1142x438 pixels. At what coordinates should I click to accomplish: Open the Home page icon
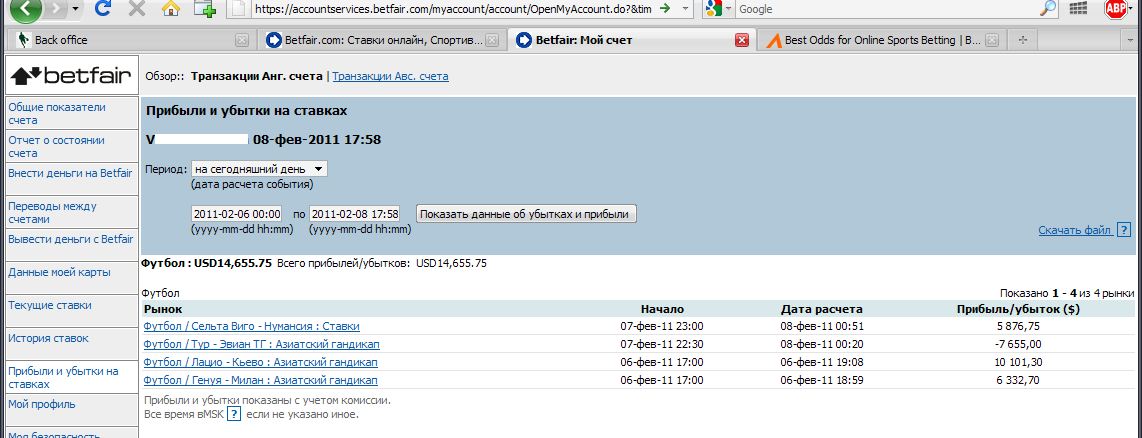click(170, 9)
